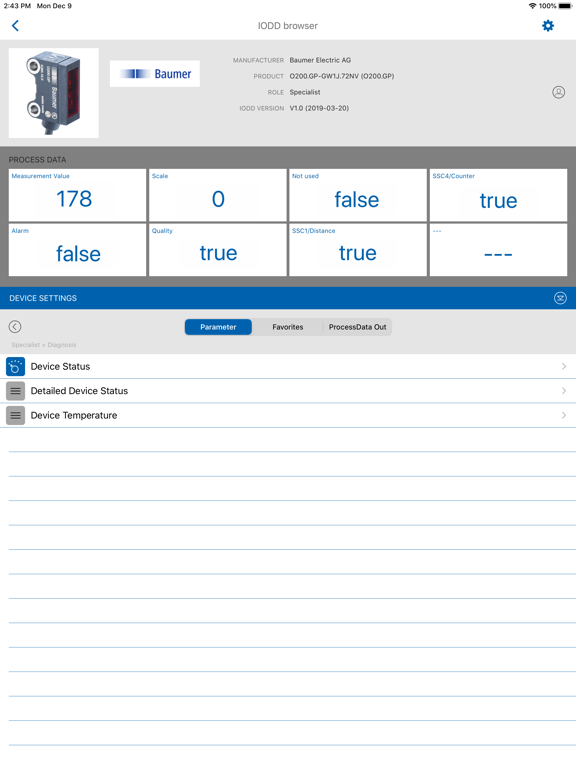Click the PROCESS DATA section heading
Image resolution: width=576 pixels, height=768 pixels.
[37, 160]
